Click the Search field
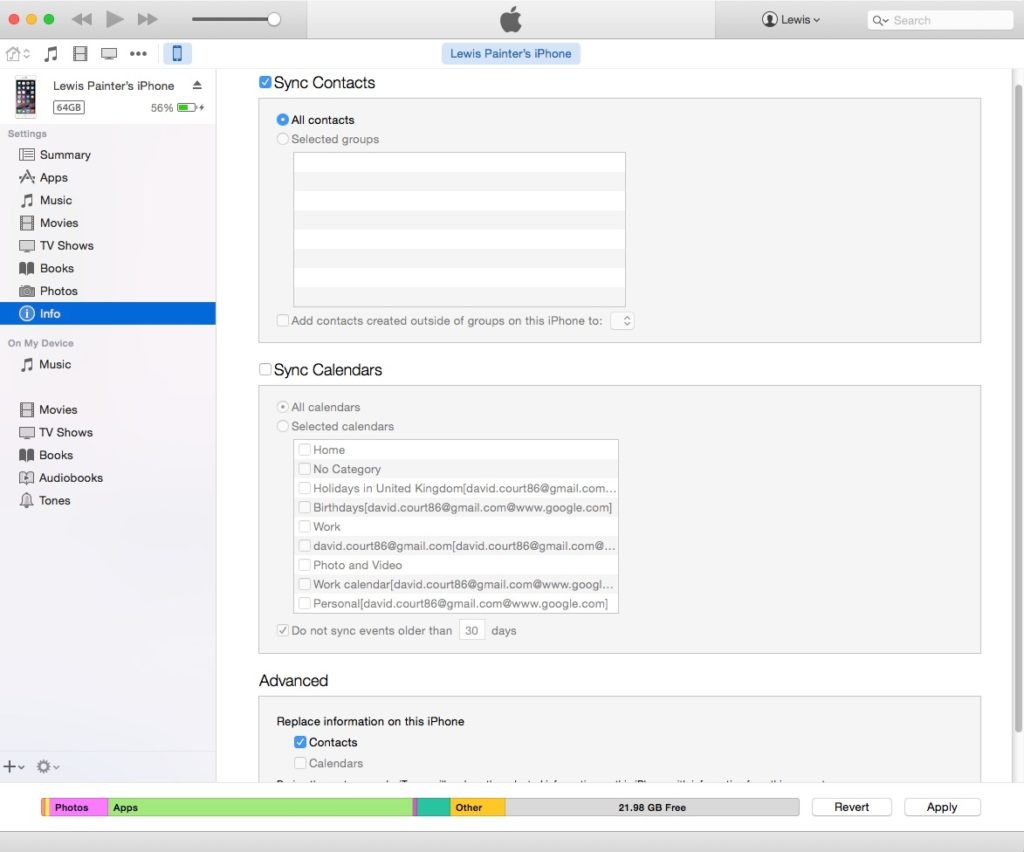Viewport: 1024px width, 852px height. [939, 20]
